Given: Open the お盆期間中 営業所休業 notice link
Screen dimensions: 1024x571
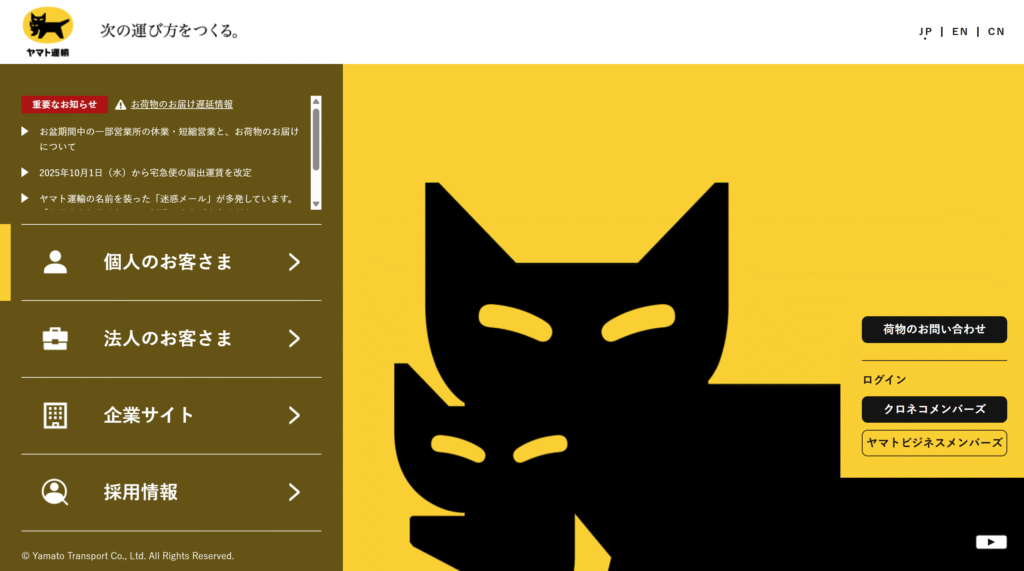Looking at the screenshot, I should pyautogui.click(x=169, y=139).
